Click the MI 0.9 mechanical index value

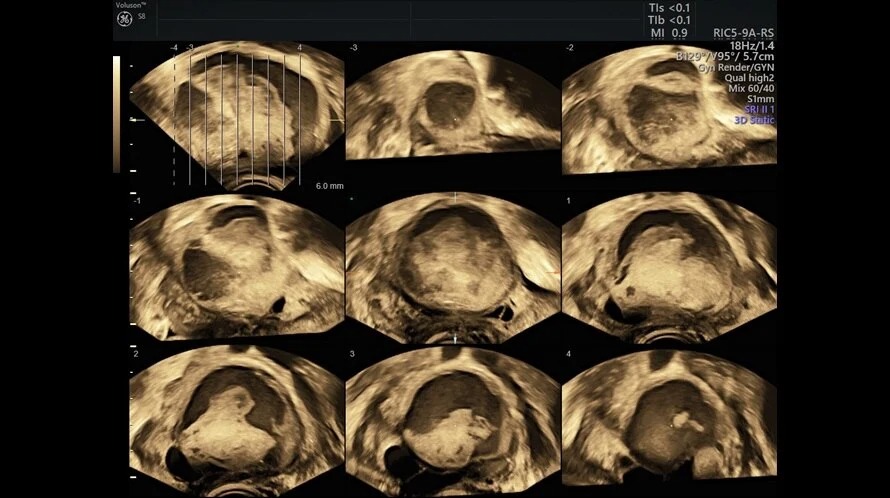point(669,33)
